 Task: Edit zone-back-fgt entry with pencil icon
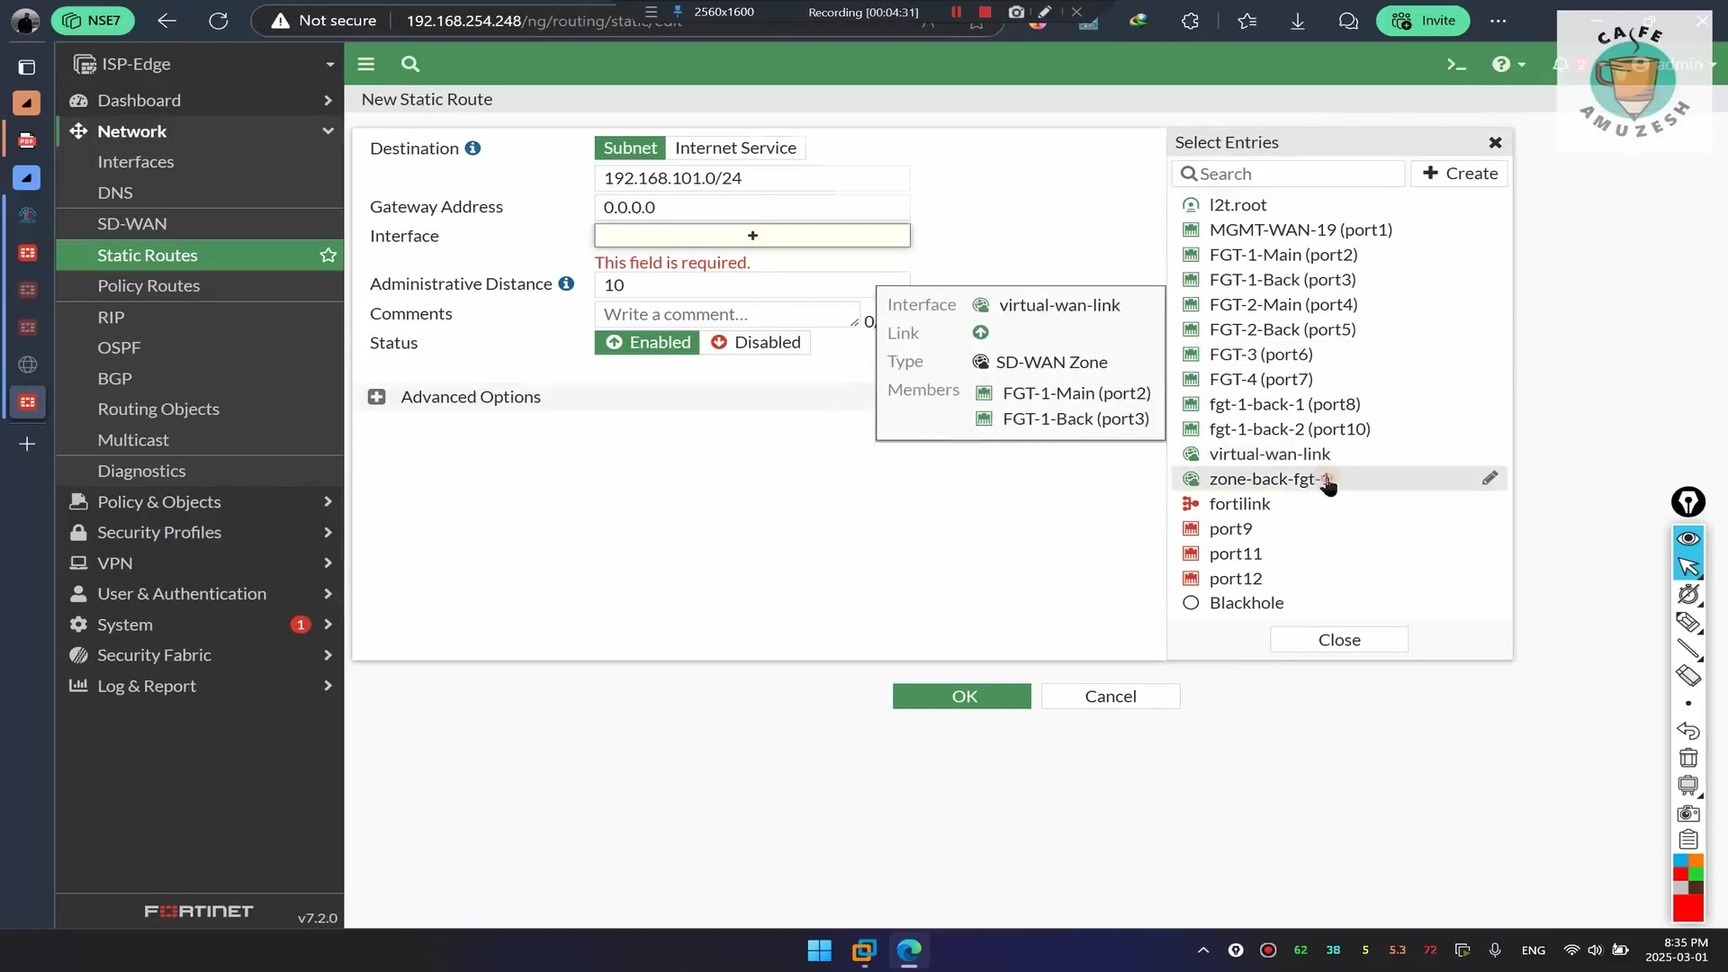1490,478
